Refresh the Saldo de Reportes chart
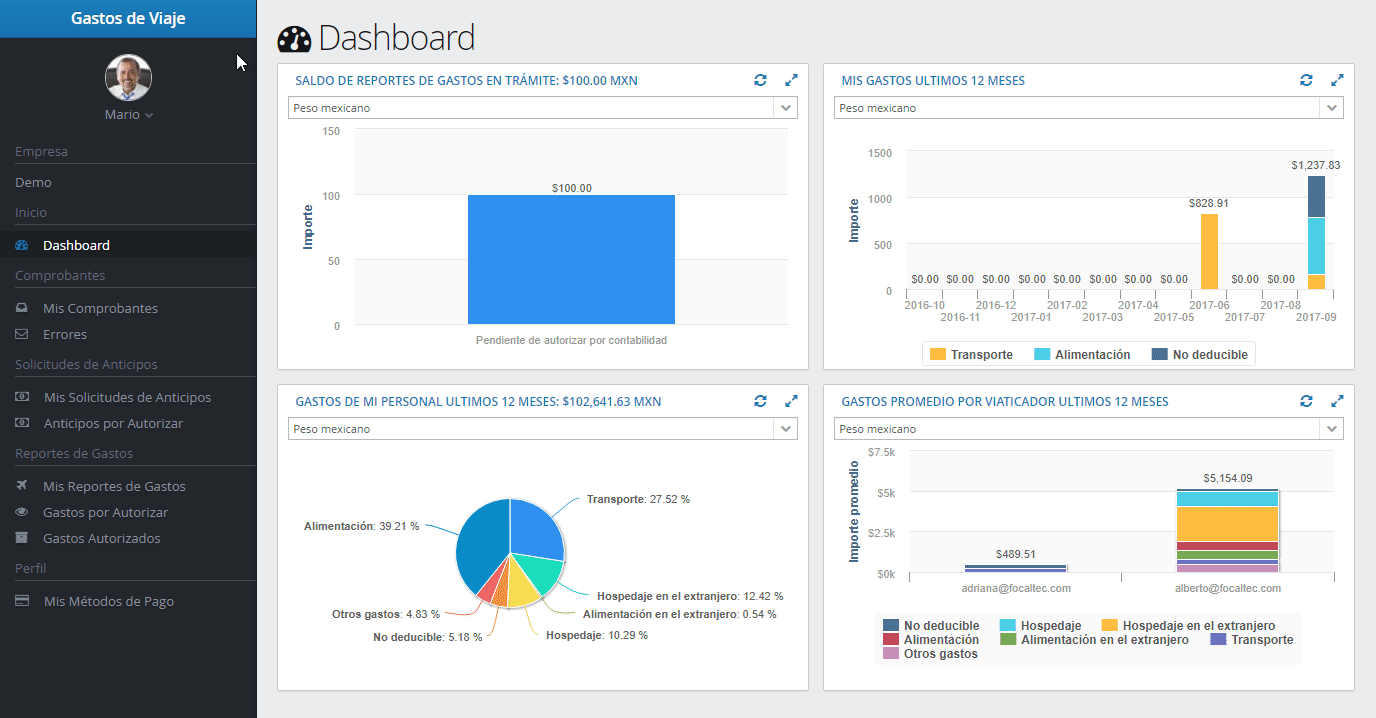 pyautogui.click(x=761, y=80)
